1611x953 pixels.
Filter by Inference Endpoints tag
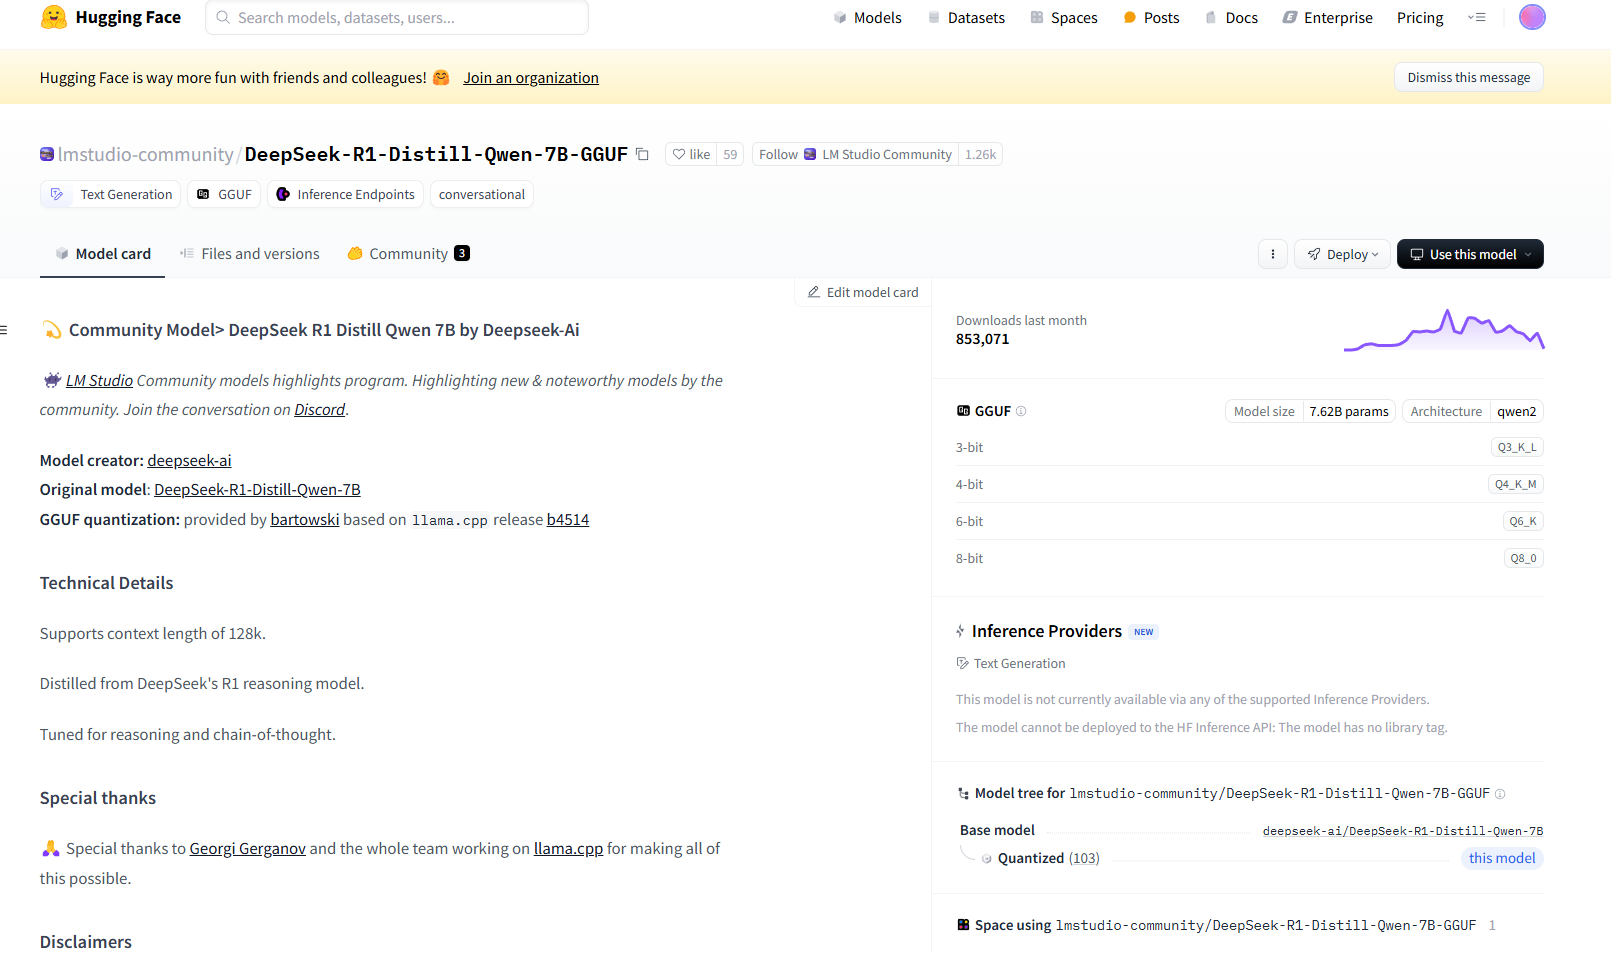[345, 194]
